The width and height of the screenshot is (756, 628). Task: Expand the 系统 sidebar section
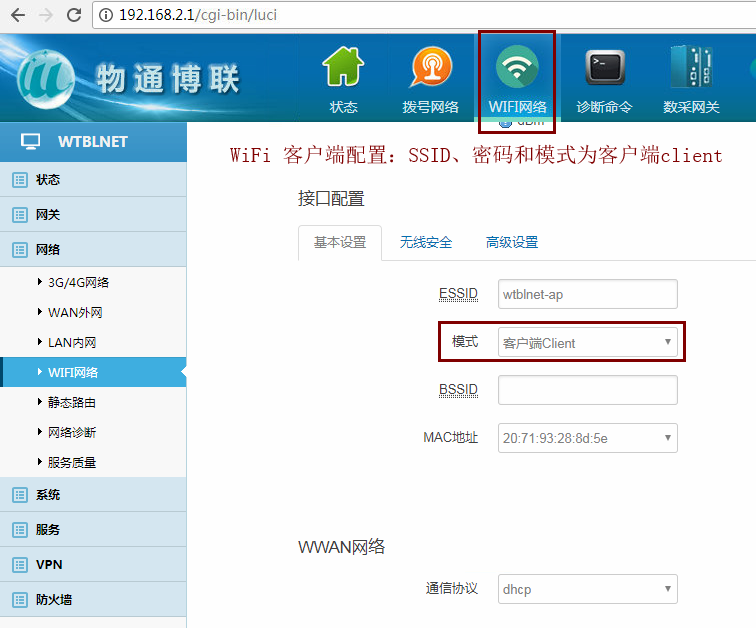[48, 495]
